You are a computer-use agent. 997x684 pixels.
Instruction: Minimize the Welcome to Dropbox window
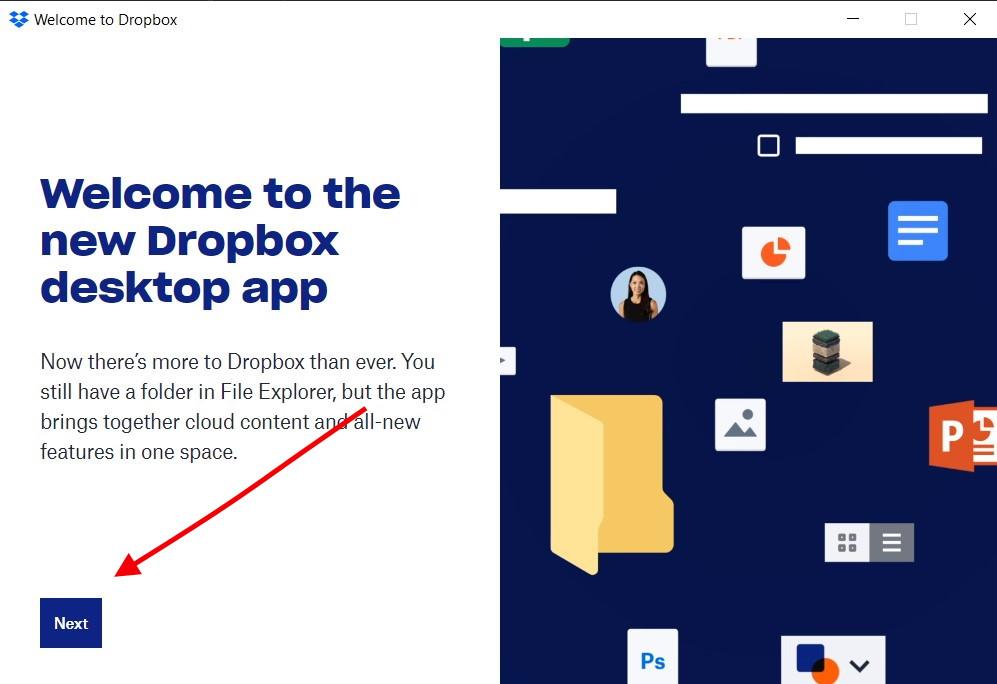pyautogui.click(x=853, y=19)
